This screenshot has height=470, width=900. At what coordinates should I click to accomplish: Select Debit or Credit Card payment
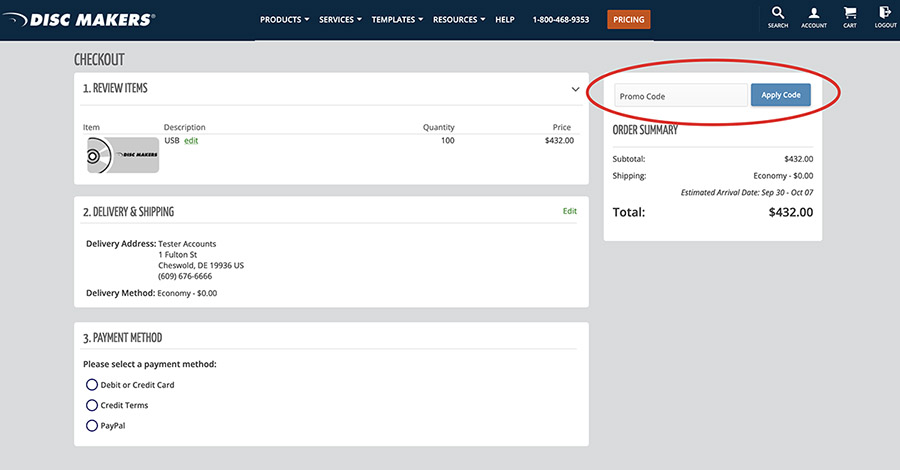[x=92, y=385]
